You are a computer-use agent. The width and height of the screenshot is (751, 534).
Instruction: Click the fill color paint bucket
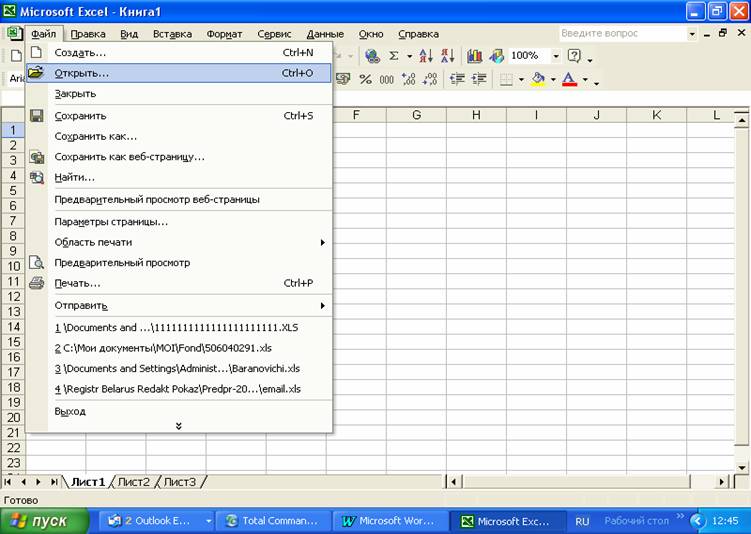[x=538, y=79]
